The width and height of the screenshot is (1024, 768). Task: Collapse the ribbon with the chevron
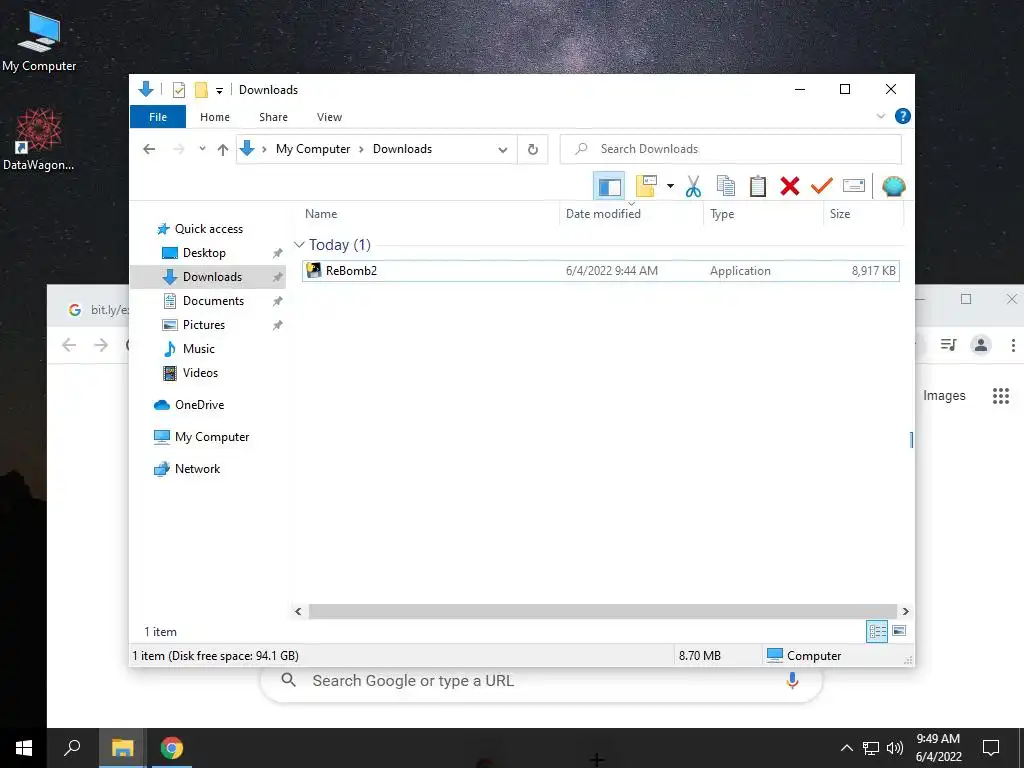(x=880, y=116)
